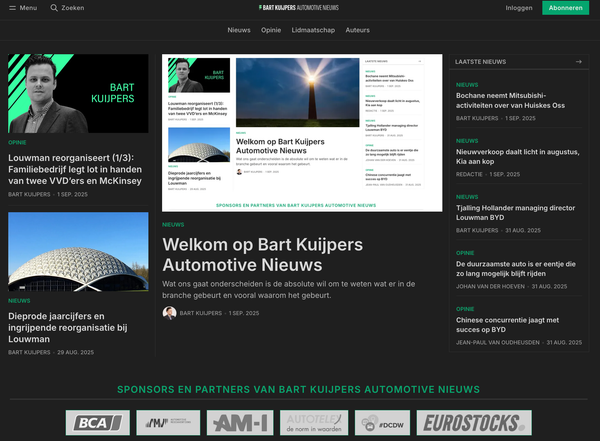Open Bochane neemt Mitsubishi-activiteiten article

[510, 100]
